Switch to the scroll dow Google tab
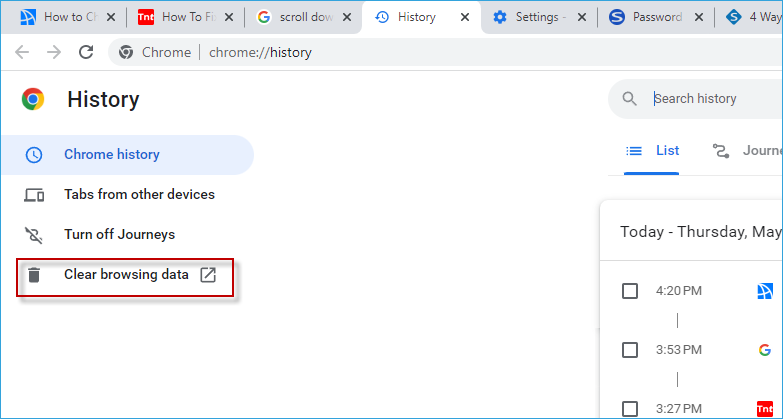 [x=303, y=17]
